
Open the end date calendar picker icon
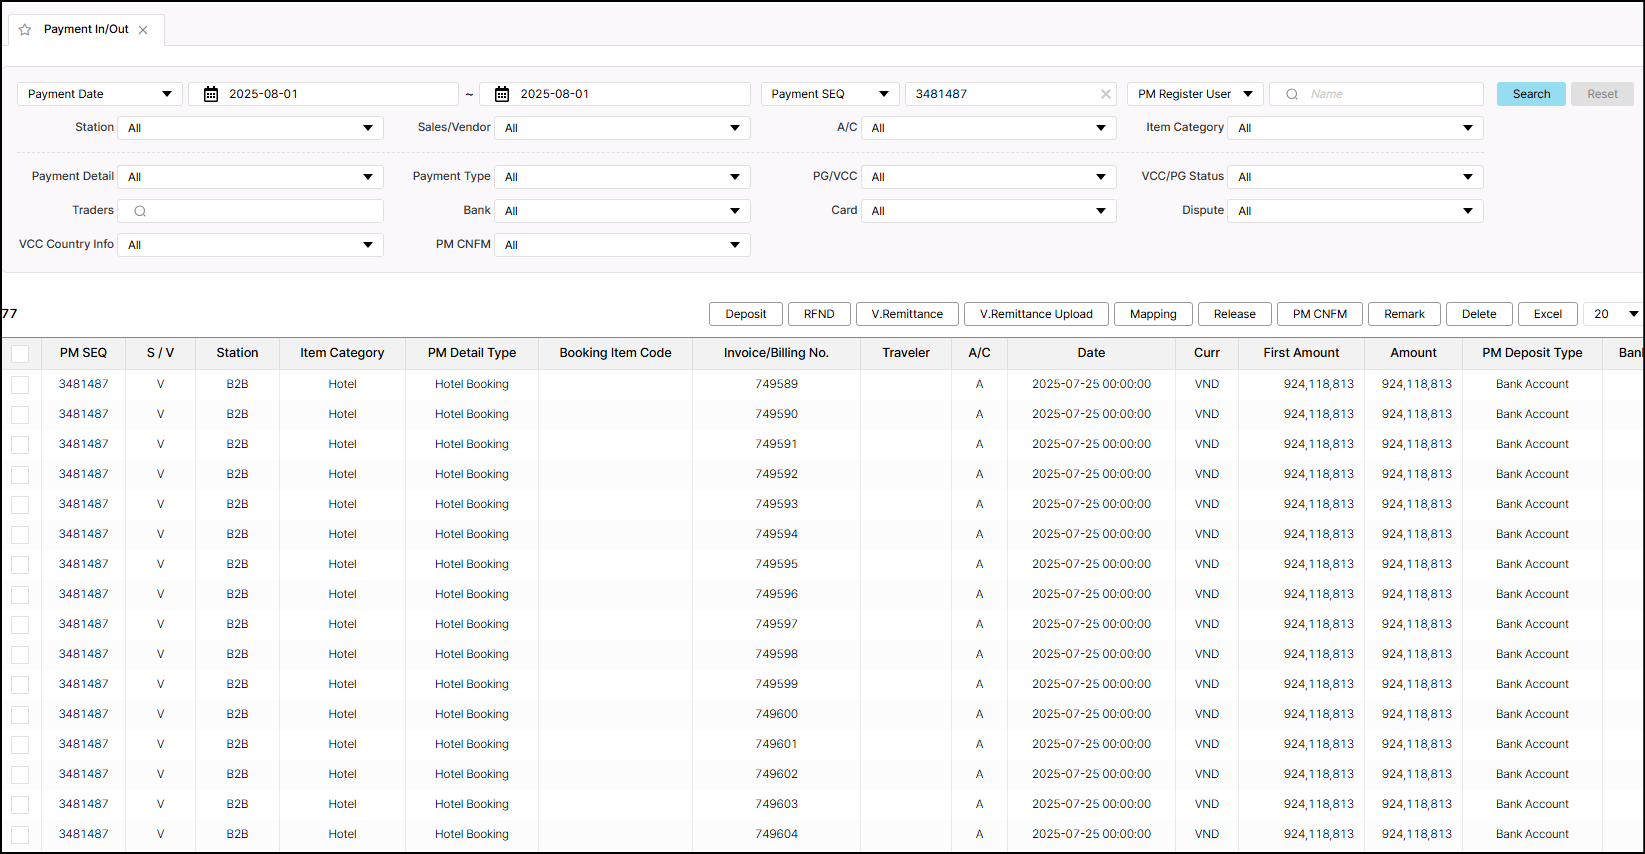click(x=502, y=94)
